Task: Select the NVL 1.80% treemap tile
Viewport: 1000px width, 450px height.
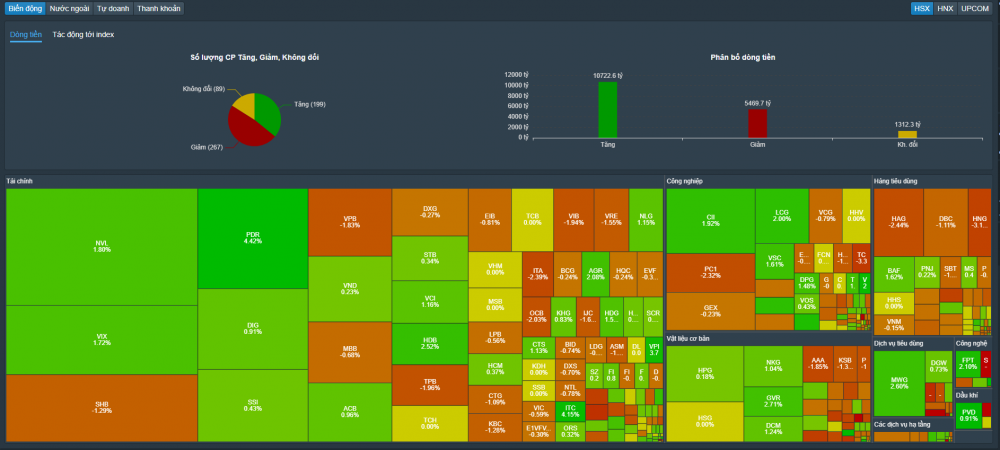Action: (101, 247)
